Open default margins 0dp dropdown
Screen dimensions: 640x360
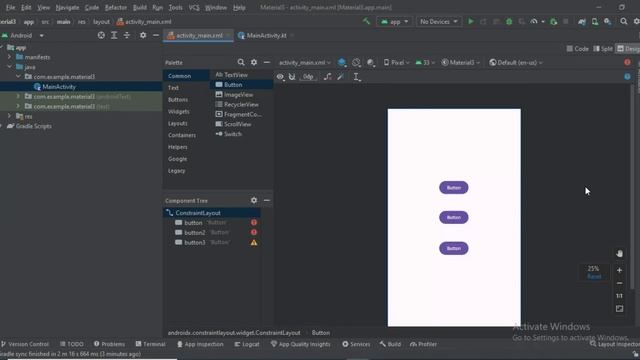click(308, 77)
